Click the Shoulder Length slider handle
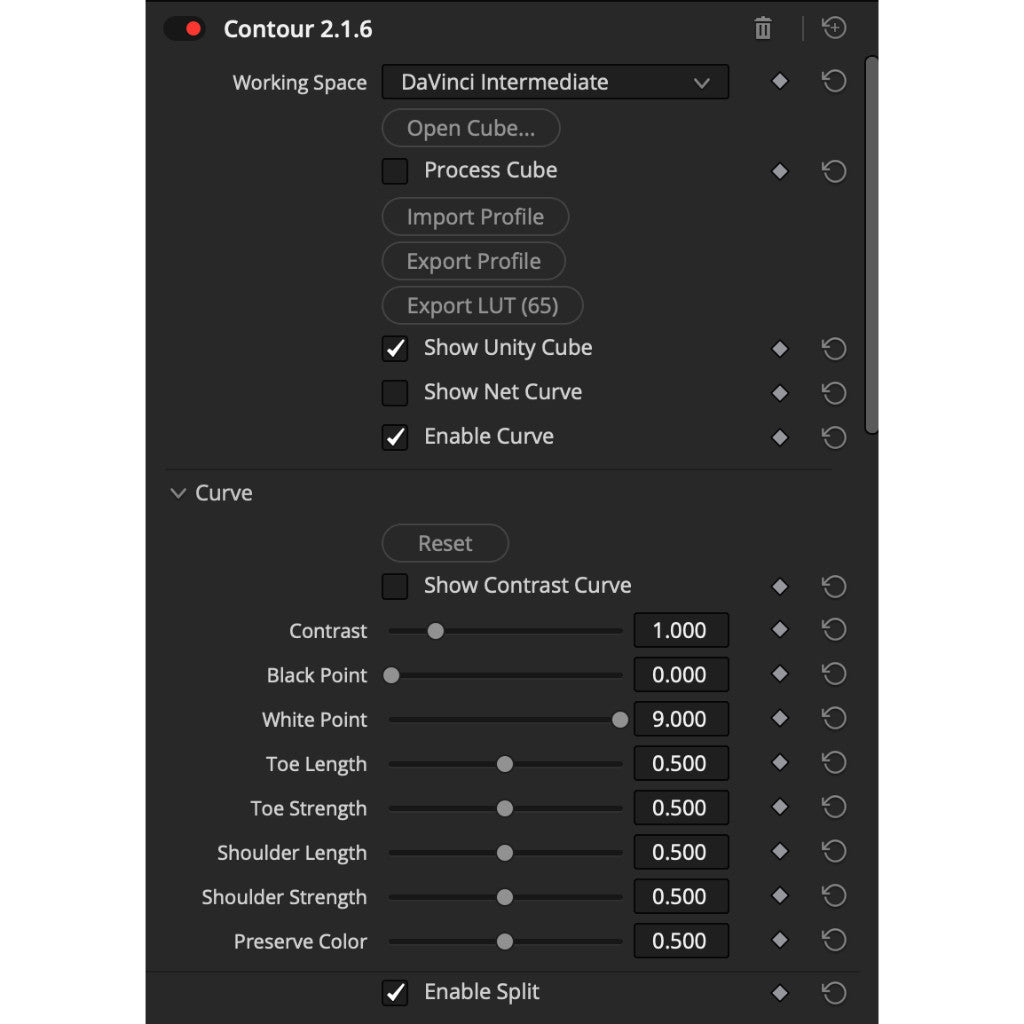Screen dimensions: 1024x1024 coord(505,853)
